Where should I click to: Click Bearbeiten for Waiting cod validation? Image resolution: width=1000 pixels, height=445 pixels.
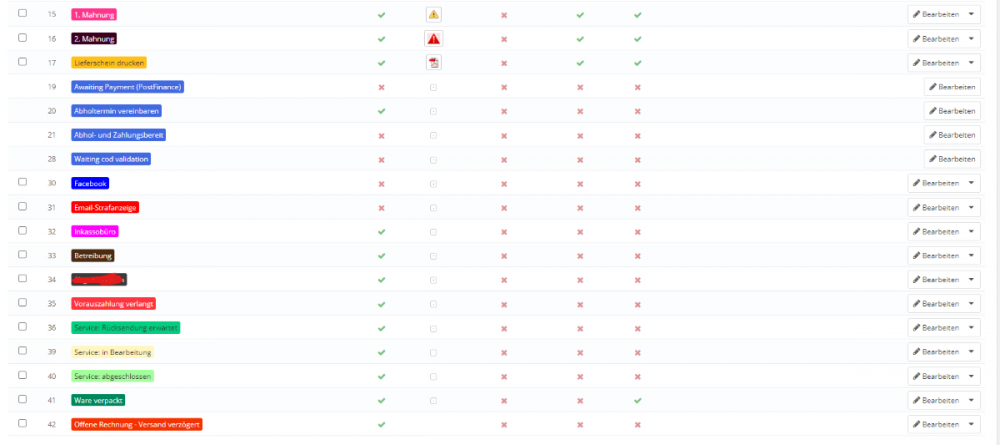[x=951, y=159]
